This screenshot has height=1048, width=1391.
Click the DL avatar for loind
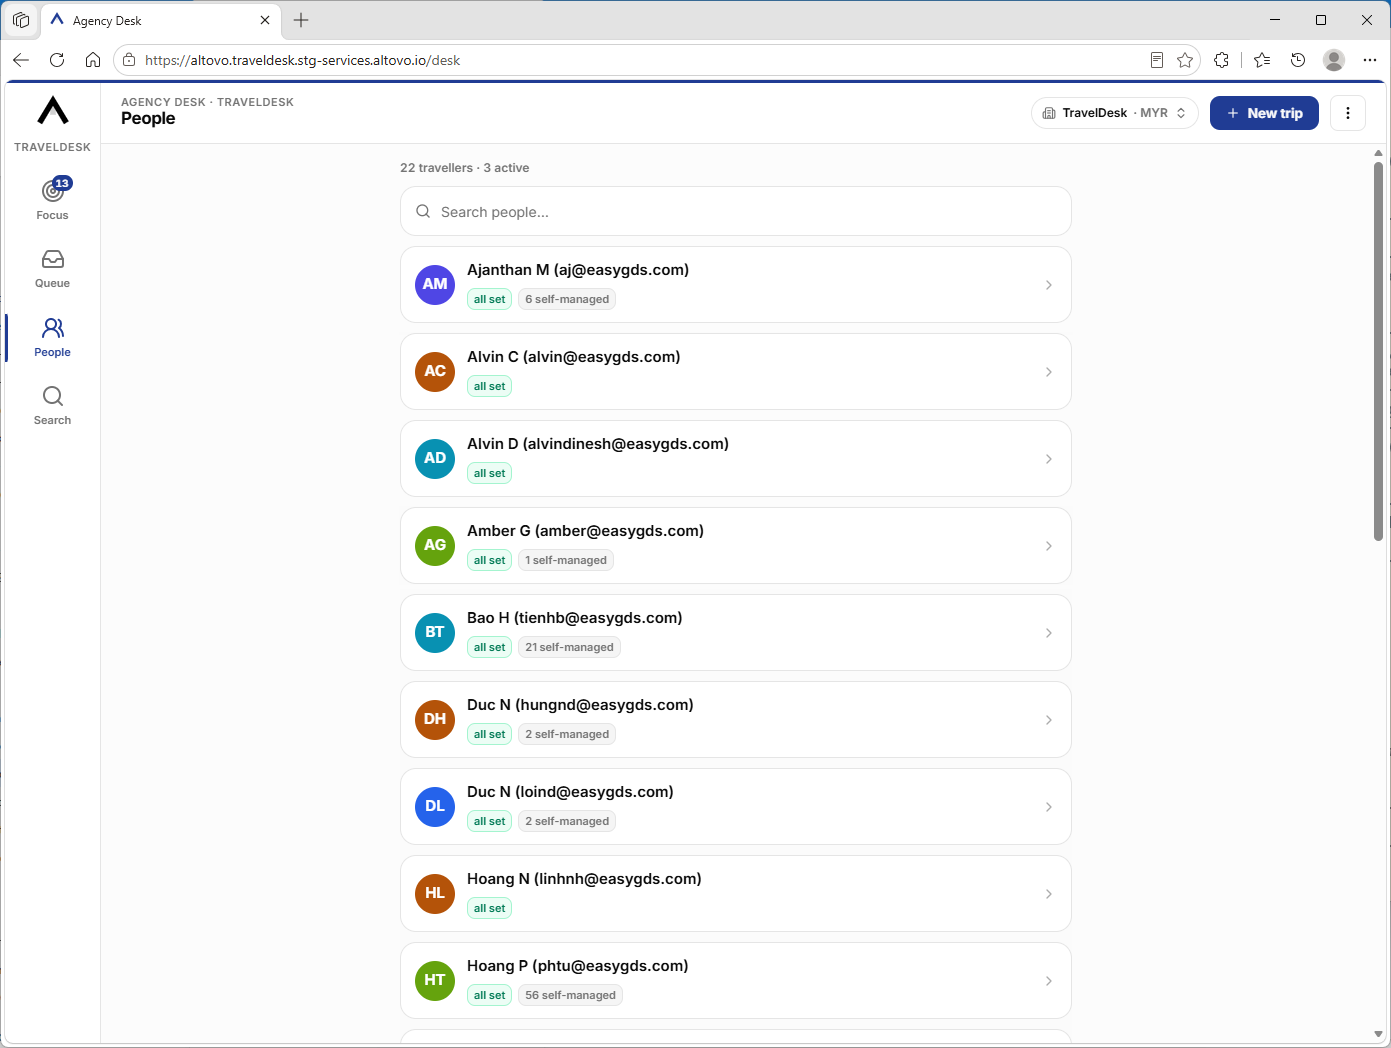click(x=435, y=806)
